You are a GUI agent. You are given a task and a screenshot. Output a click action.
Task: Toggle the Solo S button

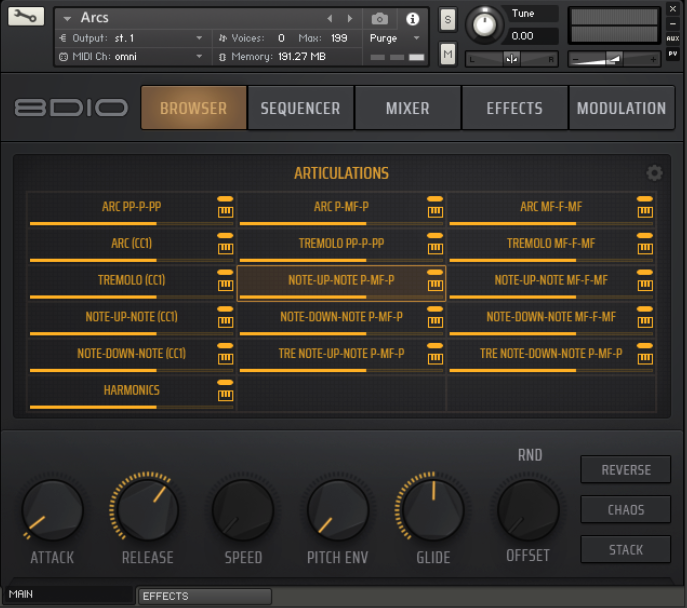click(x=447, y=19)
